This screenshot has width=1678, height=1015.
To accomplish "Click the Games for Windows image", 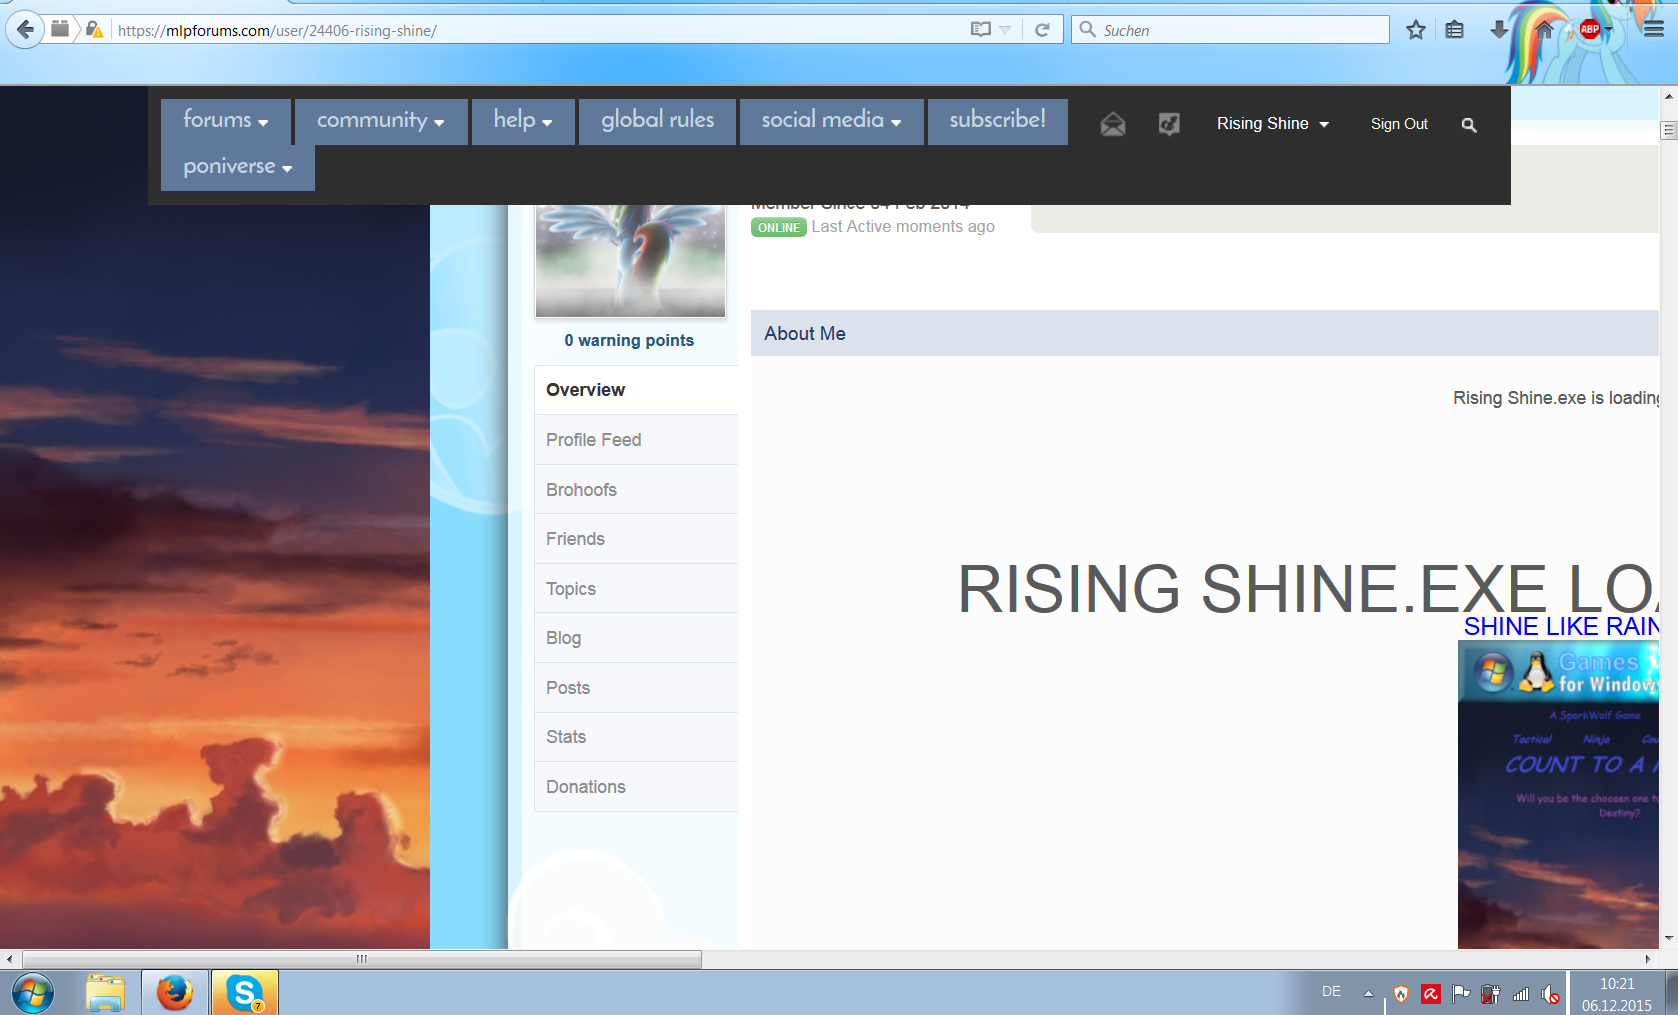I will [x=1558, y=795].
